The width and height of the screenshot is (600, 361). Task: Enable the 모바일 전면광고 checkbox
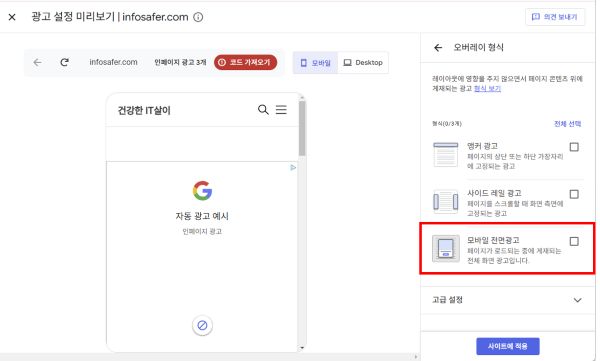point(574,242)
